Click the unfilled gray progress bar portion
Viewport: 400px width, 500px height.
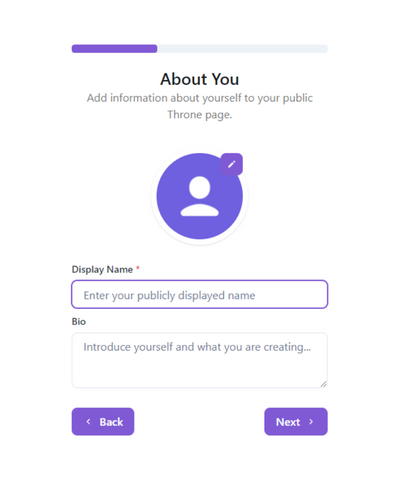[x=242, y=49]
